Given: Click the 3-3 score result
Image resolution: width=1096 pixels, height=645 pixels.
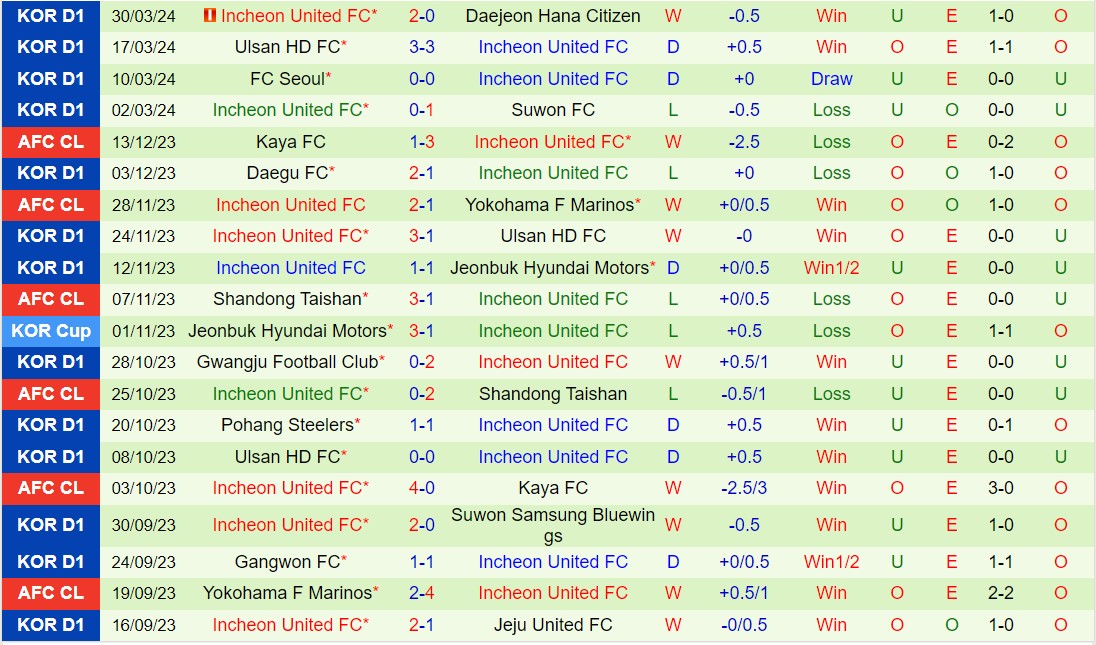Looking at the screenshot, I should click(x=422, y=47).
